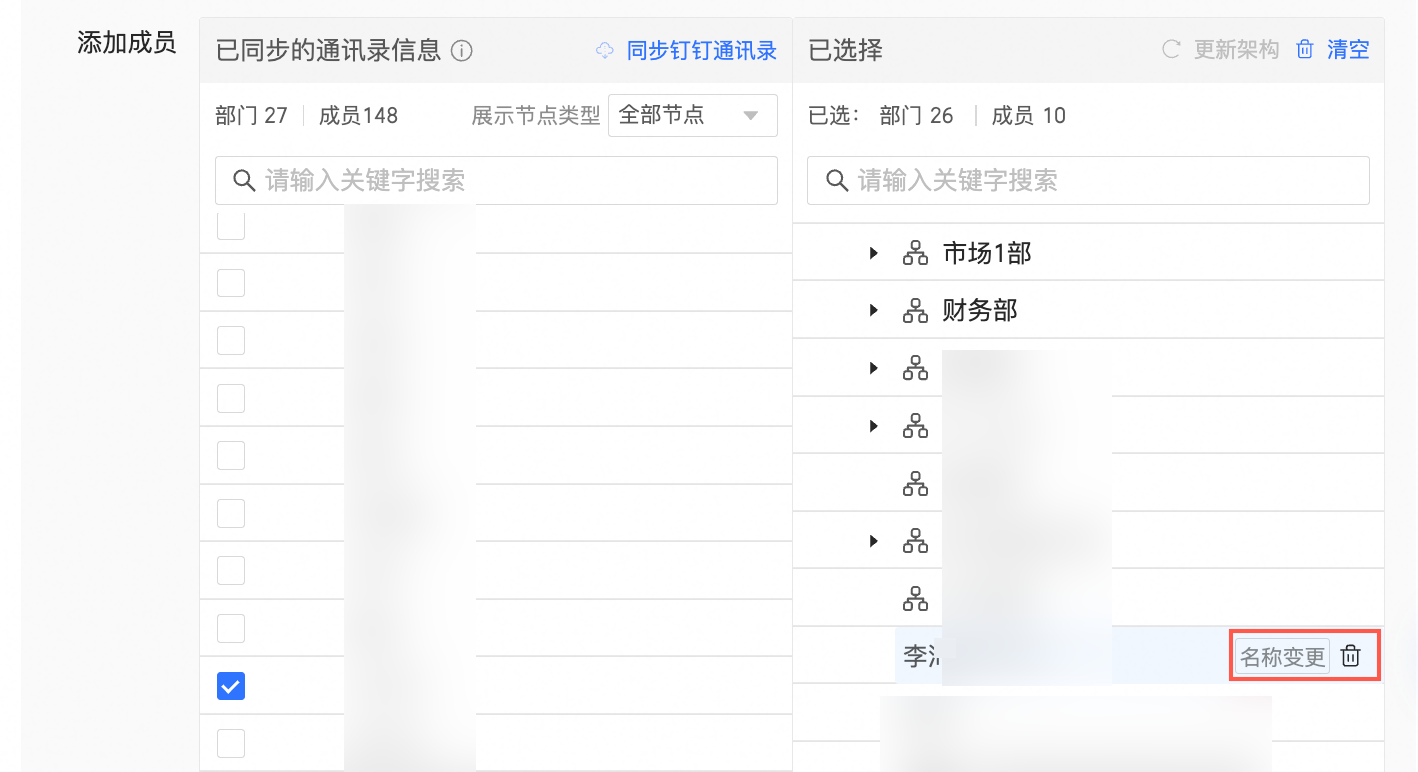
Task: Delete the 李 member with the trash icon
Action: point(1351,656)
